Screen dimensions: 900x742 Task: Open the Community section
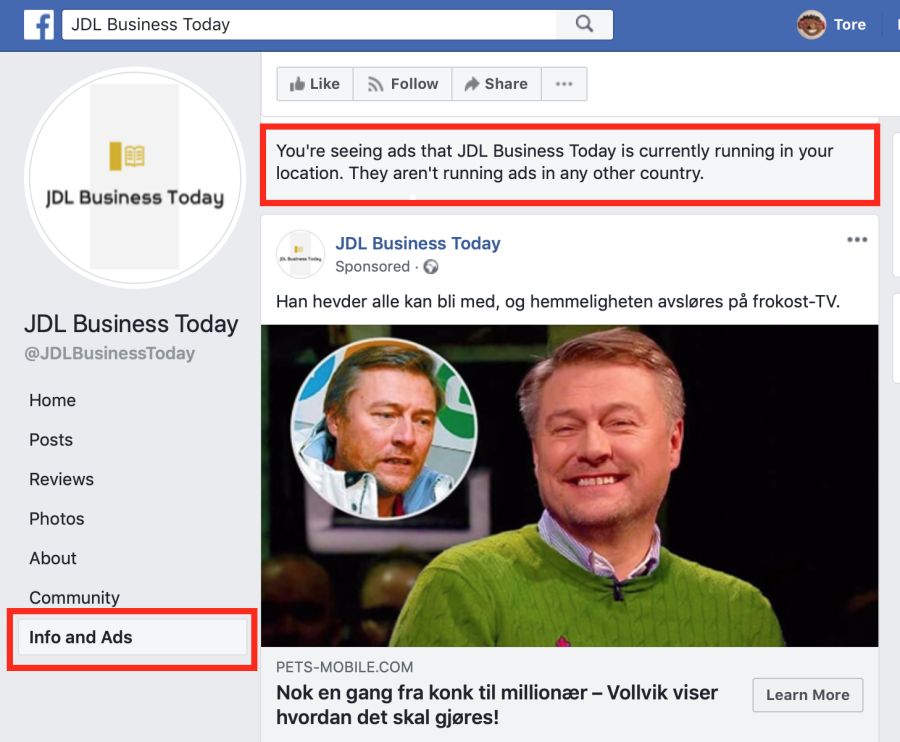tap(75, 597)
